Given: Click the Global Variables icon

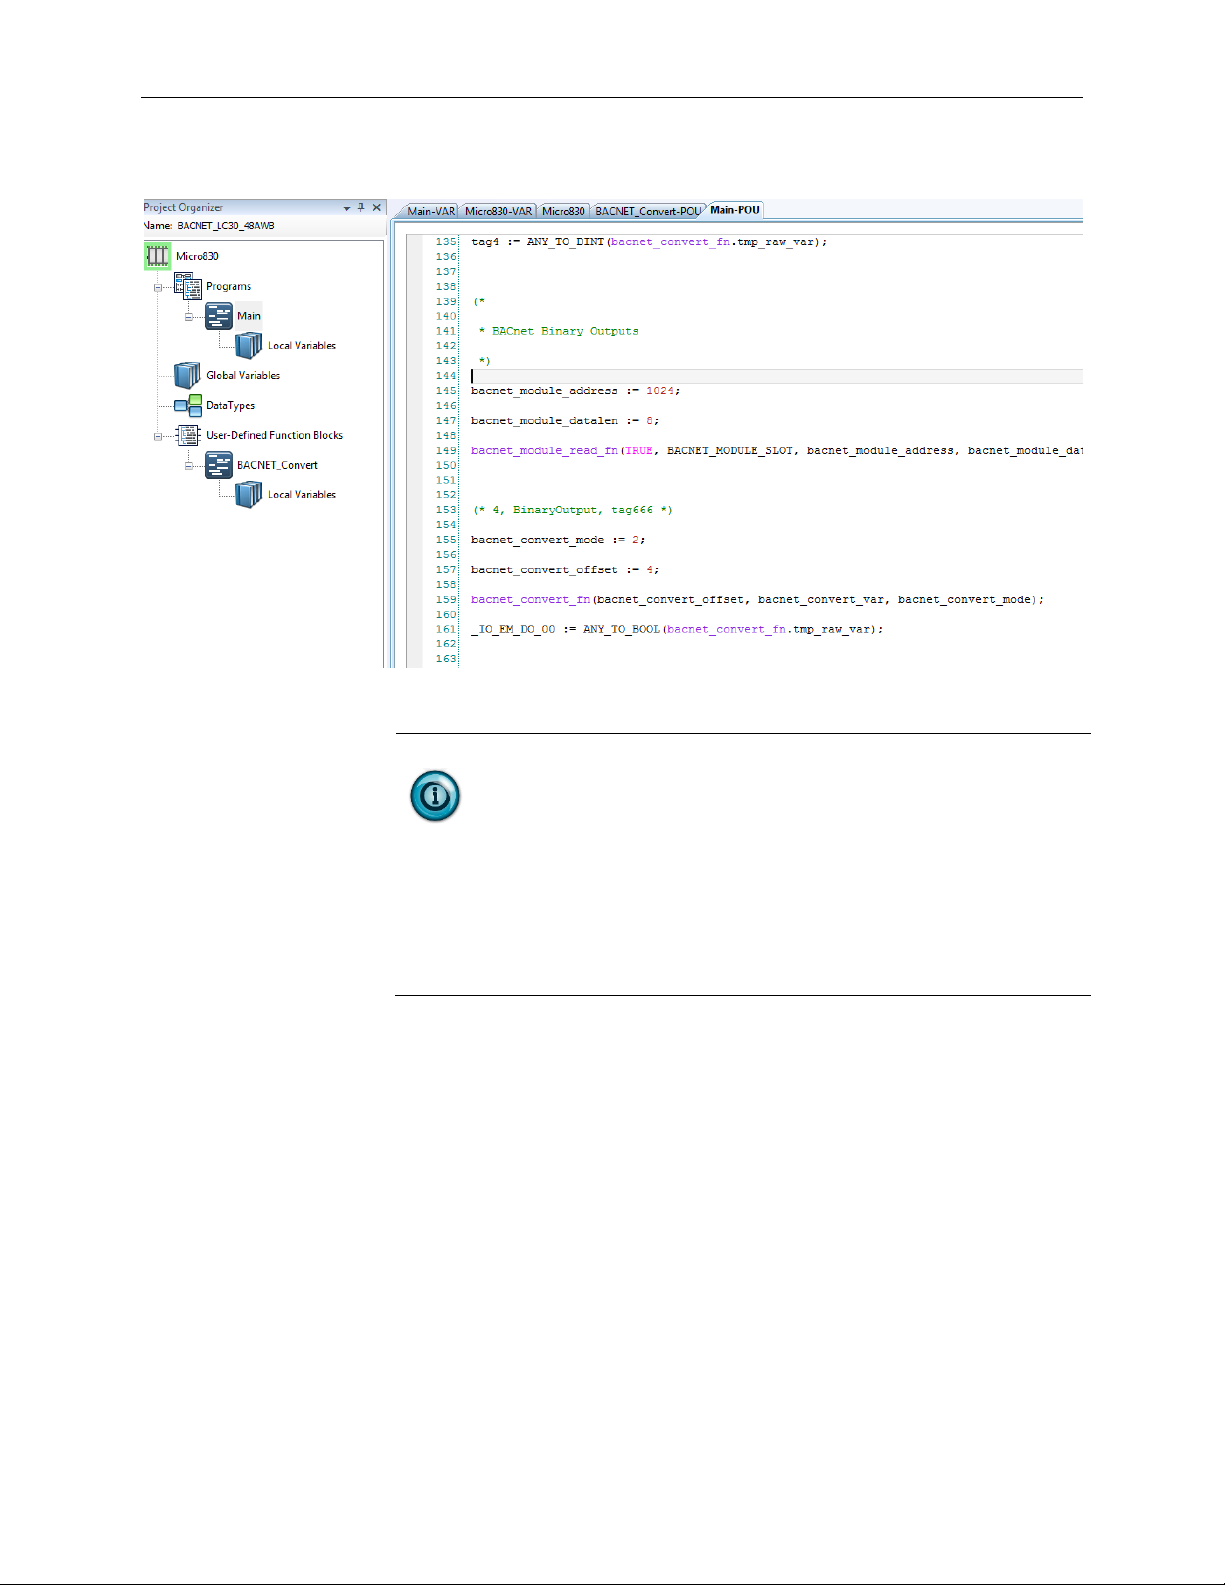Looking at the screenshot, I should click(x=188, y=375).
